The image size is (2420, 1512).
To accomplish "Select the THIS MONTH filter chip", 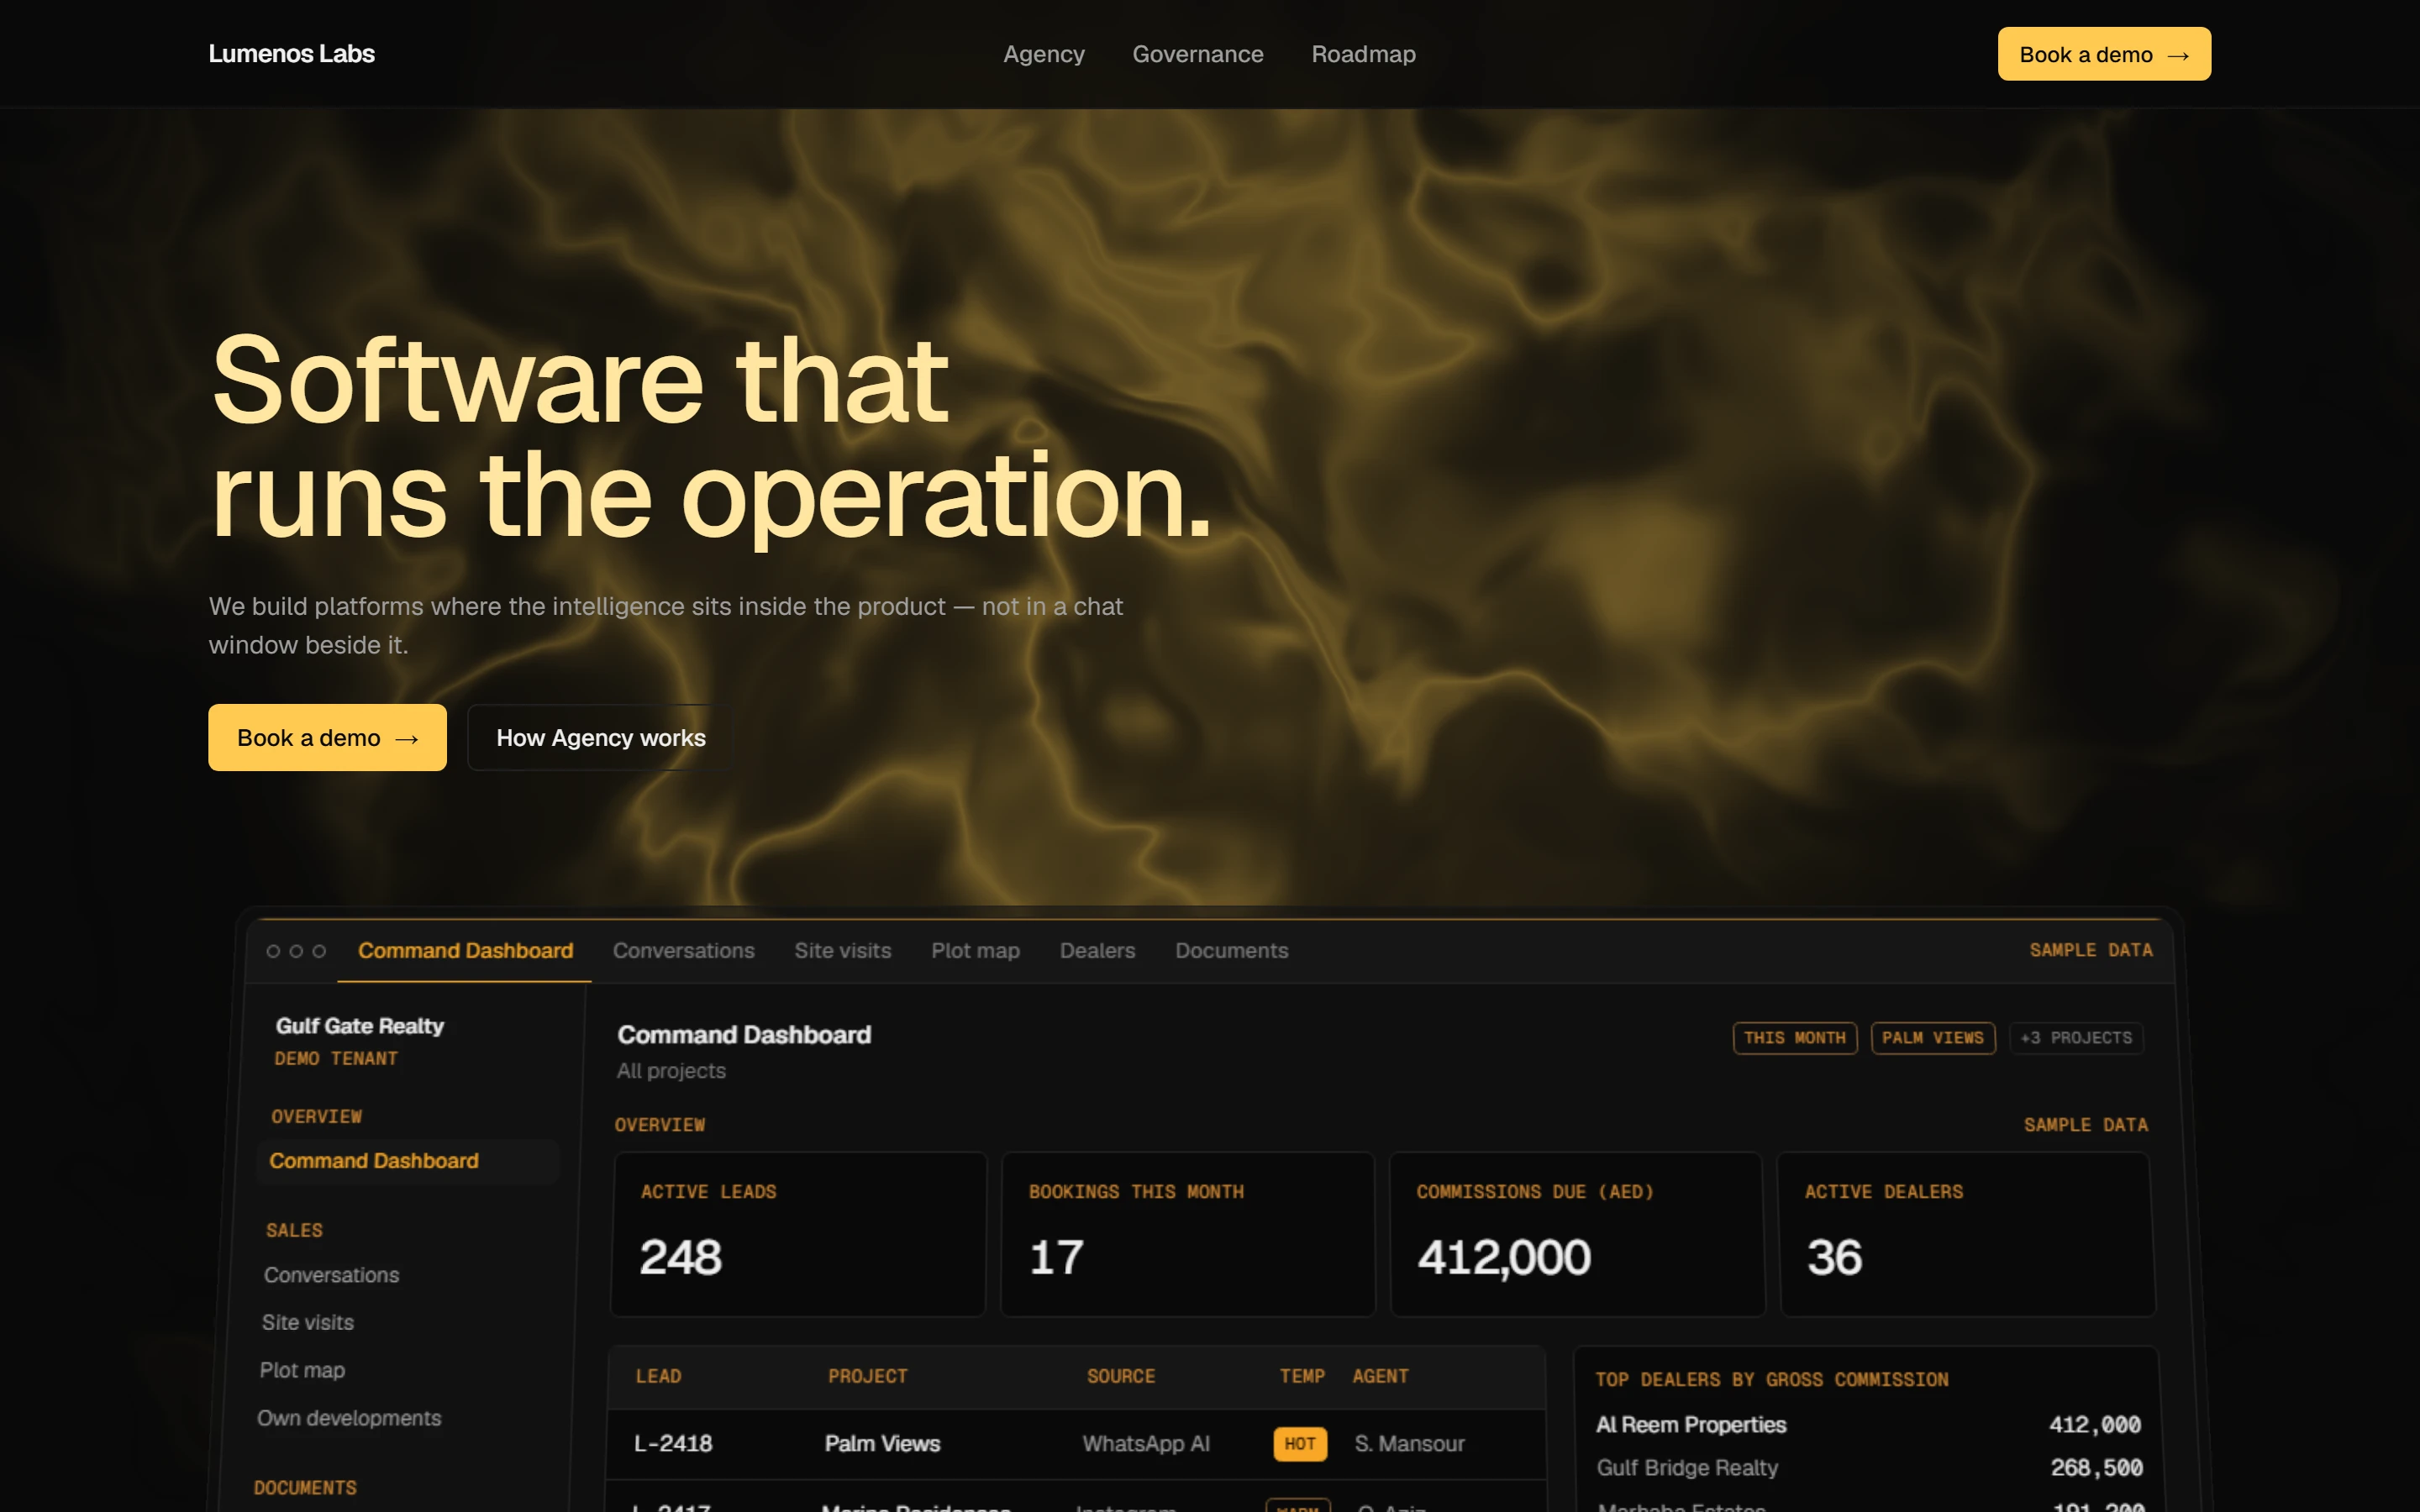I will (x=1794, y=1038).
